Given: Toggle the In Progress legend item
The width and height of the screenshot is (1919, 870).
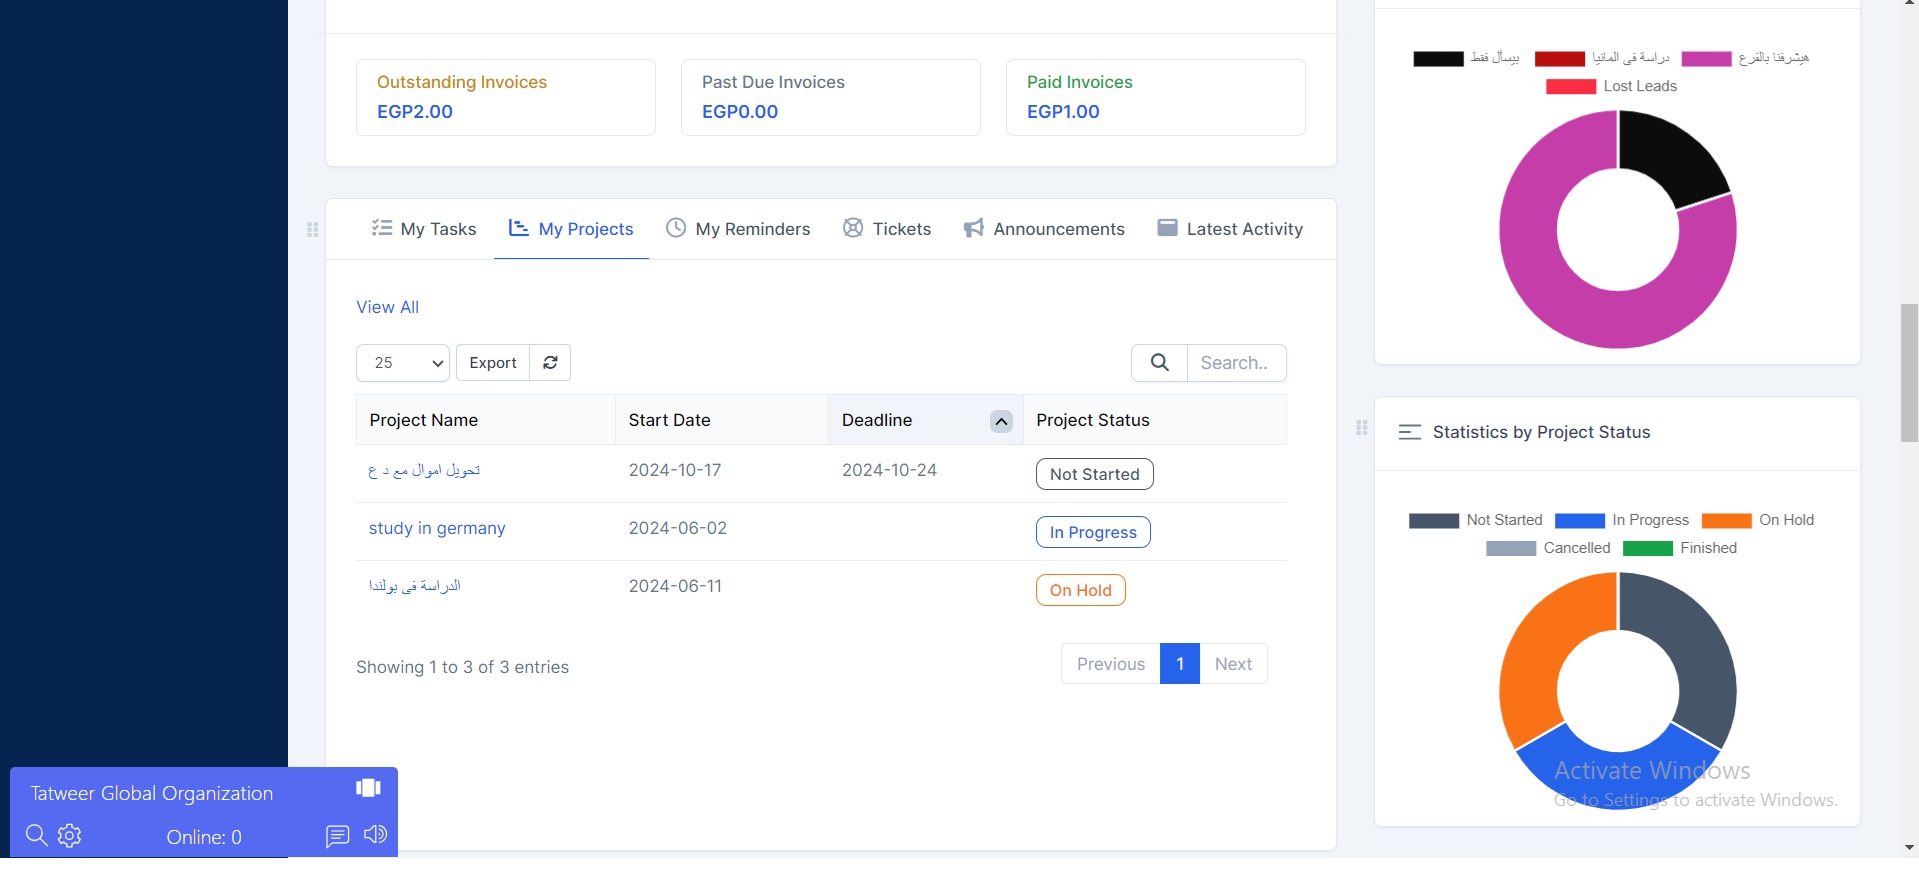Looking at the screenshot, I should pyautogui.click(x=1621, y=520).
